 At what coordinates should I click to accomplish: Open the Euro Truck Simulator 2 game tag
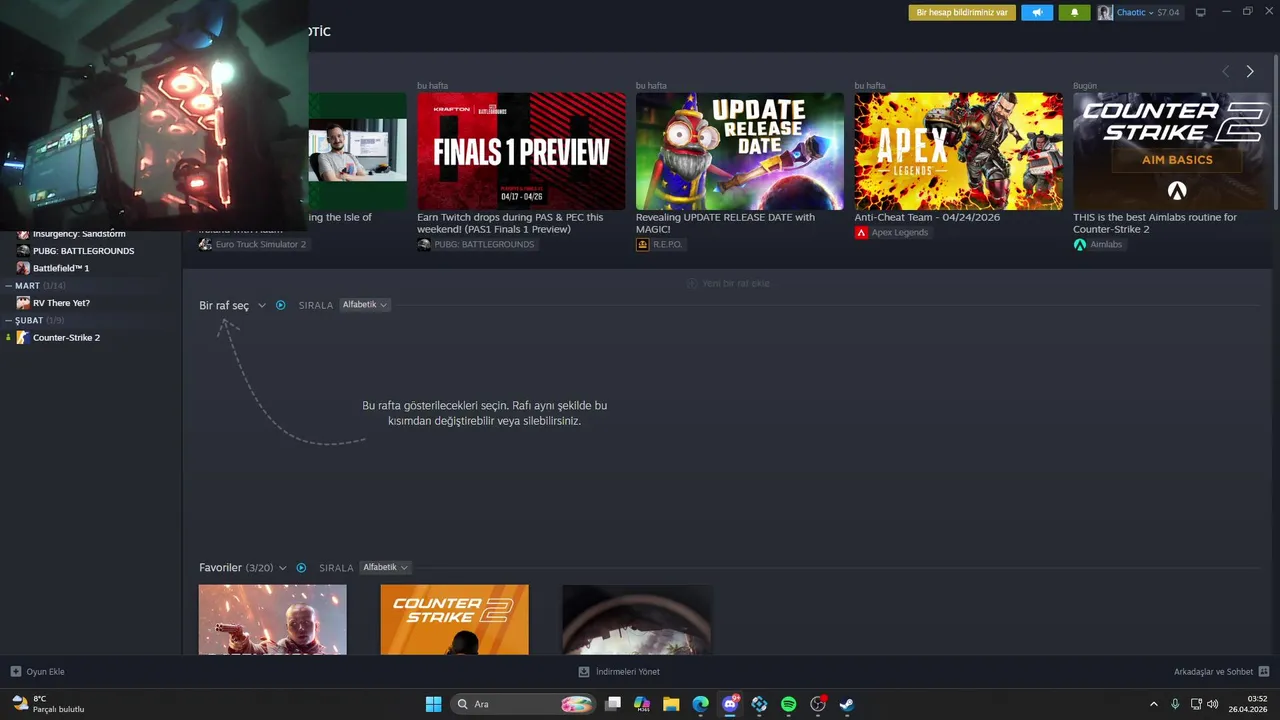click(253, 244)
